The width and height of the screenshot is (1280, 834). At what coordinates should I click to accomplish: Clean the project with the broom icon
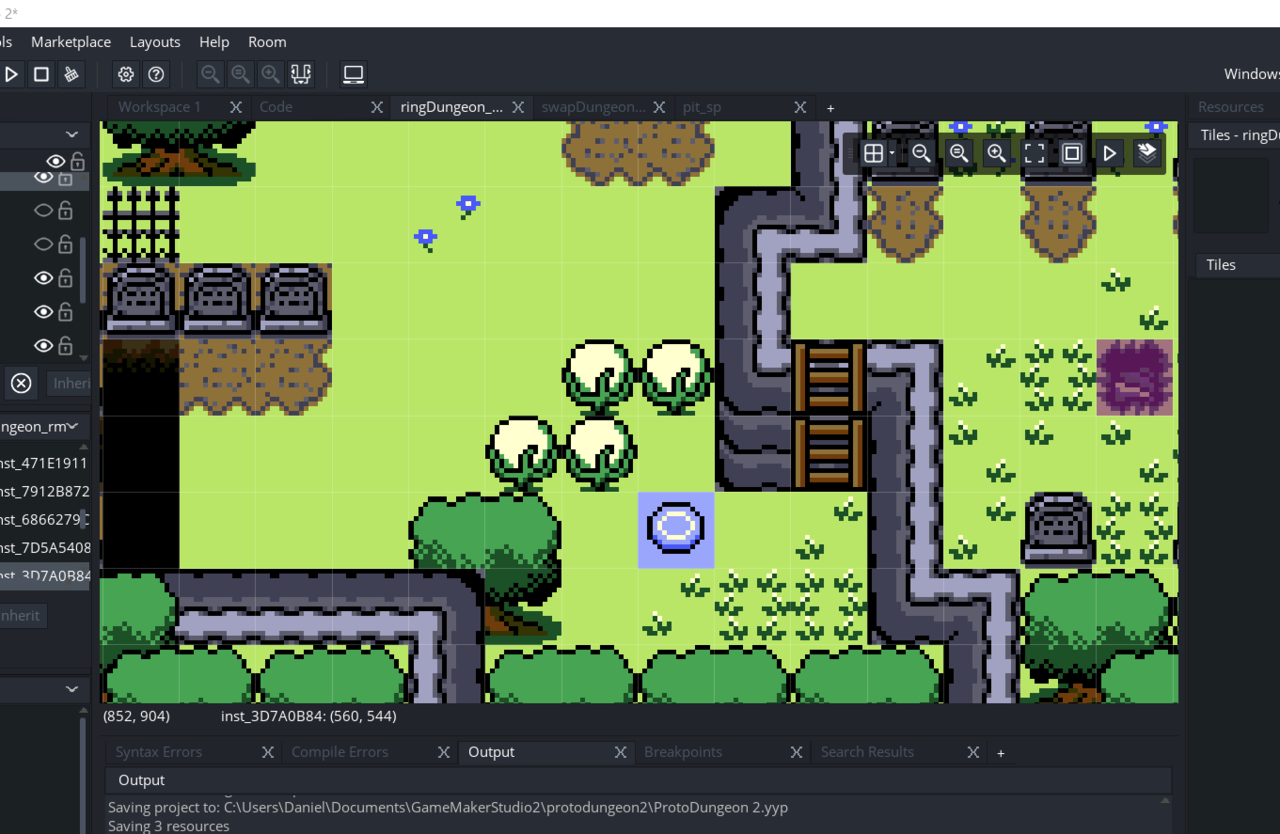click(71, 74)
